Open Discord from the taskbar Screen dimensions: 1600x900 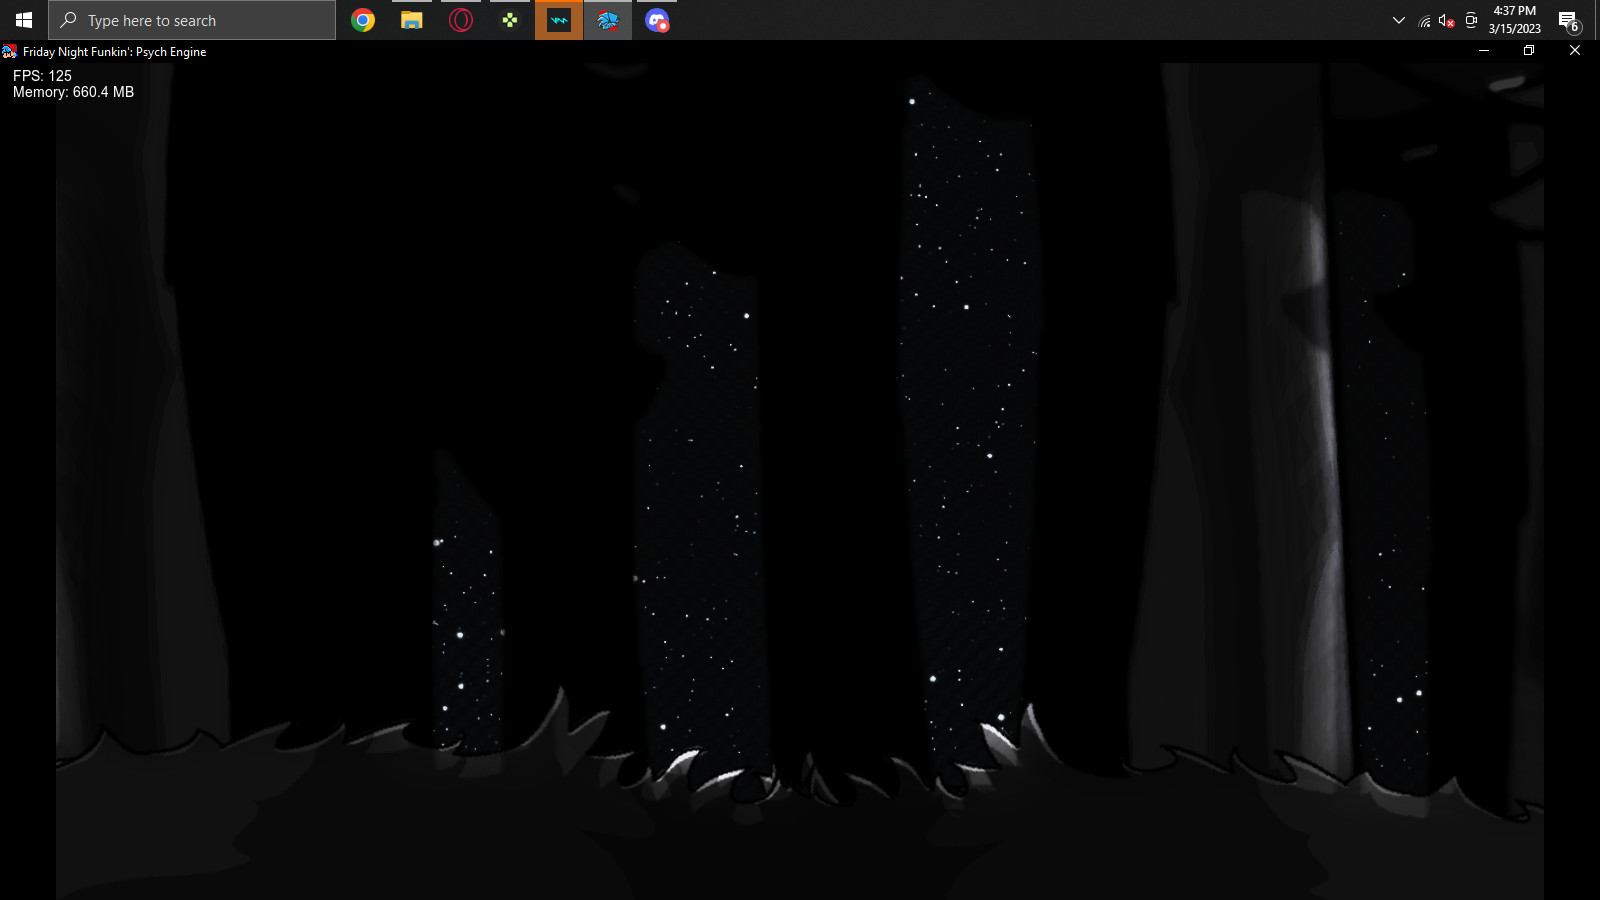click(657, 20)
